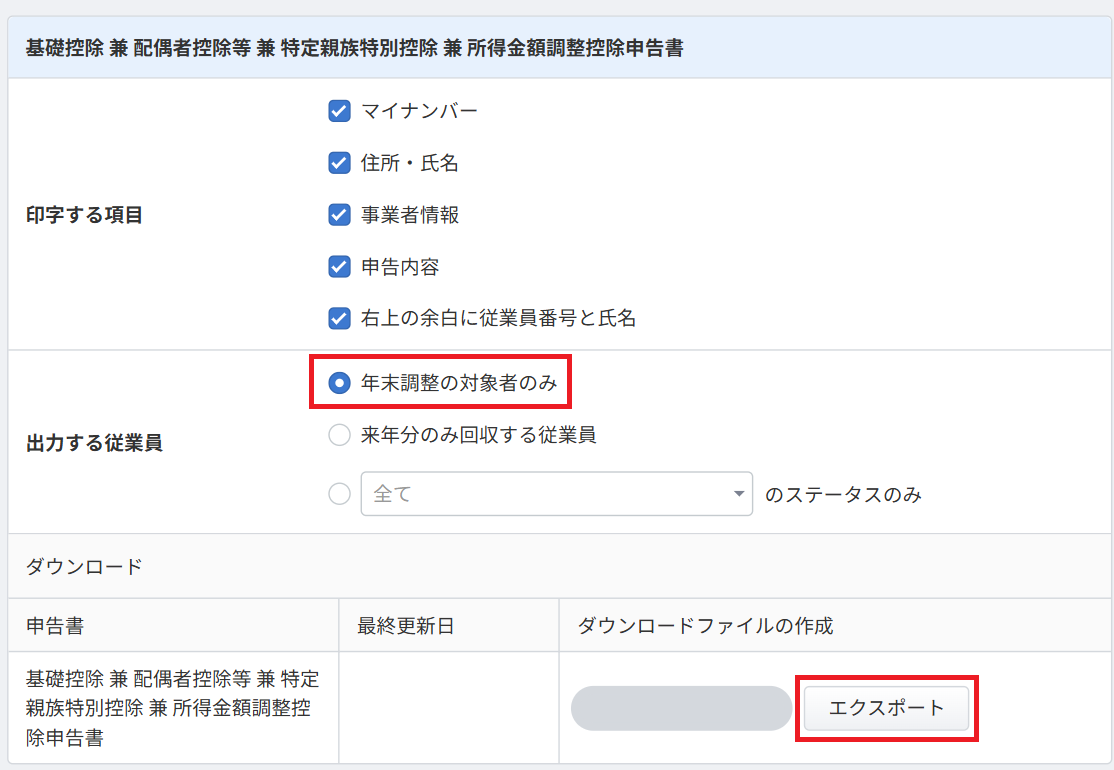
Task: Click the ダウンロード section heading
Action: 84,567
